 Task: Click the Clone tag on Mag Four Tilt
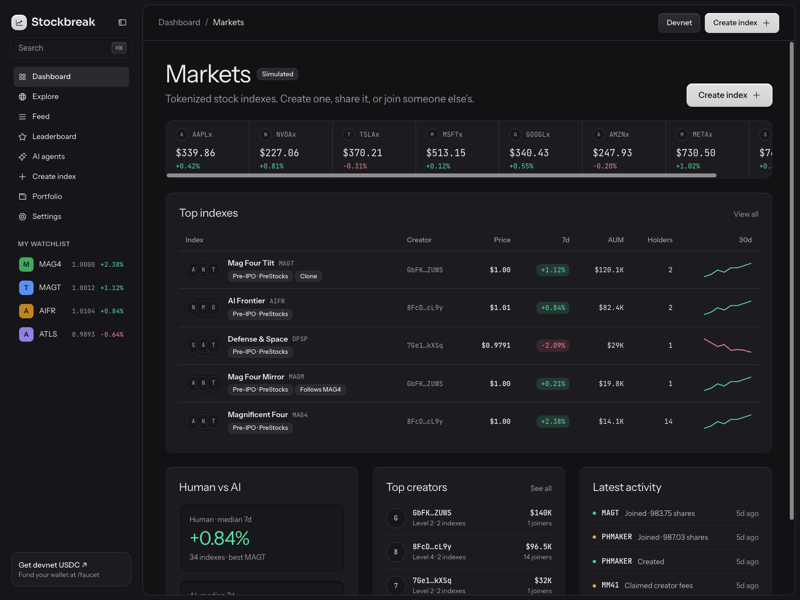pyautogui.click(x=308, y=276)
